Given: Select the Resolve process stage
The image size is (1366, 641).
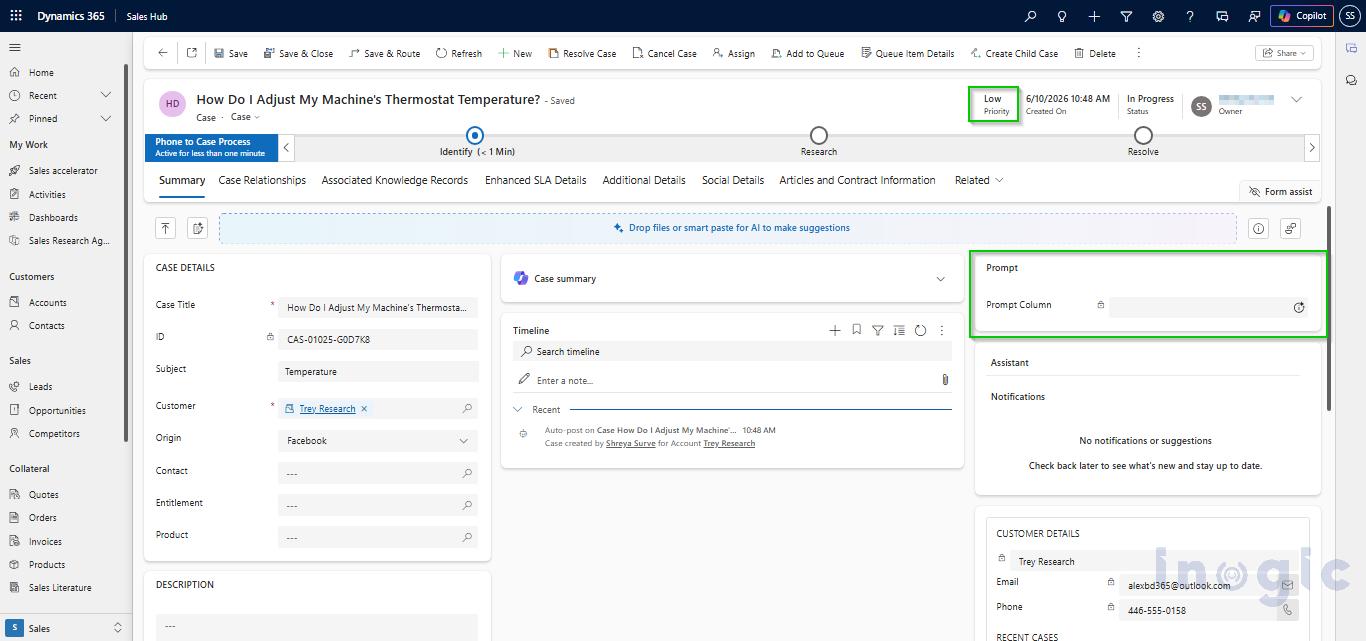Looking at the screenshot, I should point(1143,135).
